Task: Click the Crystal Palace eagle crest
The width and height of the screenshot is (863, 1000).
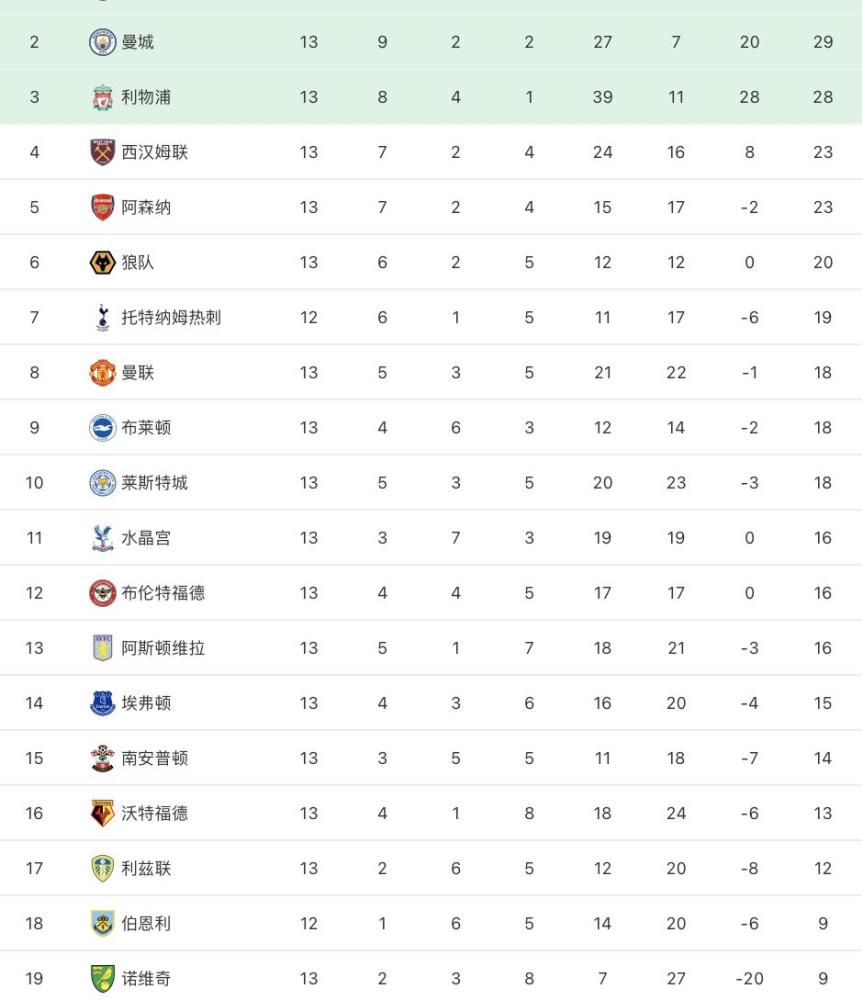Action: tap(102, 538)
